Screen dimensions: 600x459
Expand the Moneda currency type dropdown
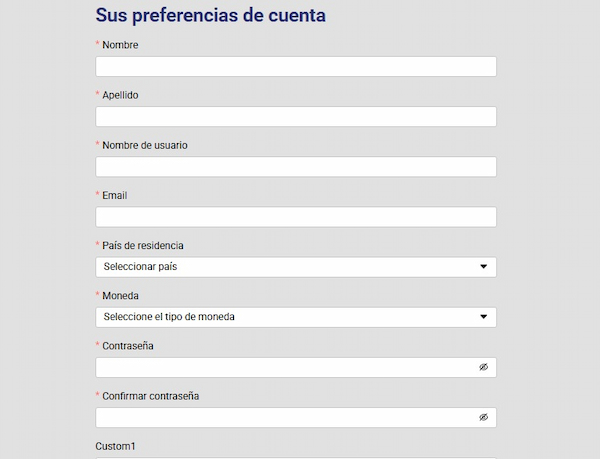pos(296,317)
